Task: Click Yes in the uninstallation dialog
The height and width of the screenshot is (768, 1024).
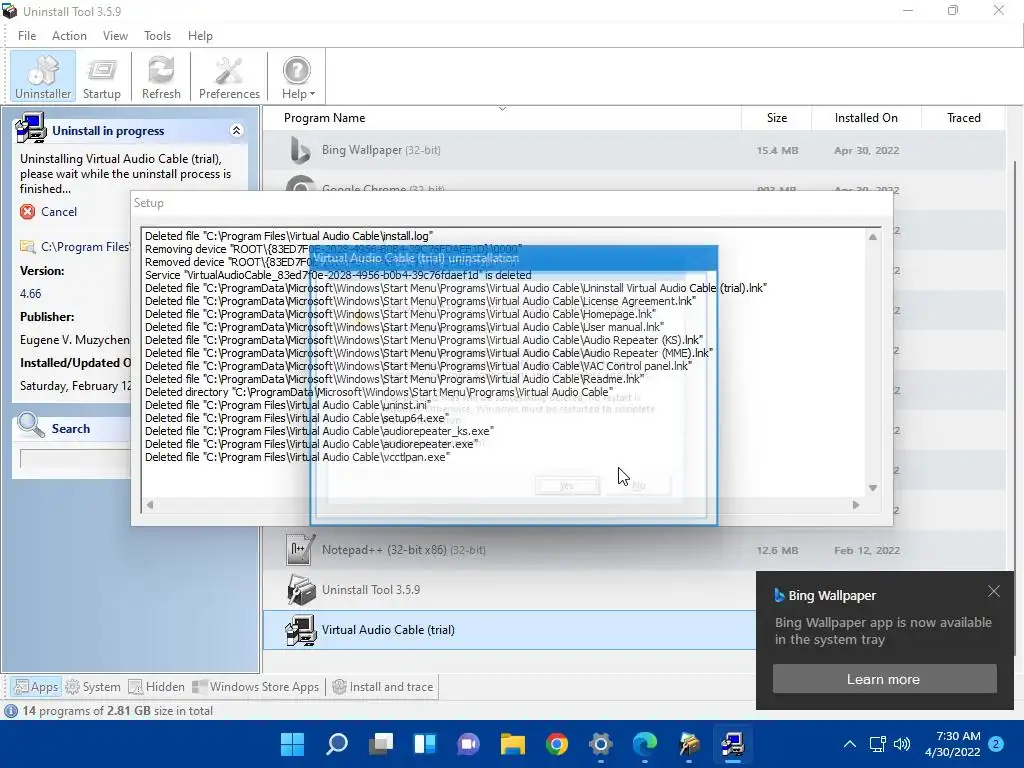Action: [x=567, y=485]
